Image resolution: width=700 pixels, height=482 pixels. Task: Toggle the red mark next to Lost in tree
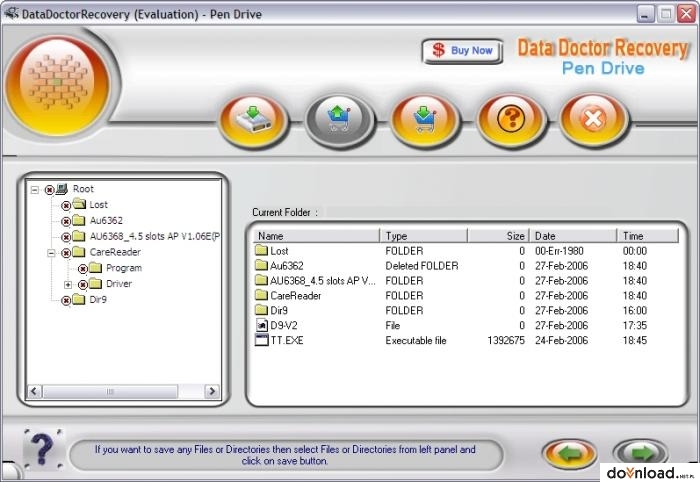66,206
